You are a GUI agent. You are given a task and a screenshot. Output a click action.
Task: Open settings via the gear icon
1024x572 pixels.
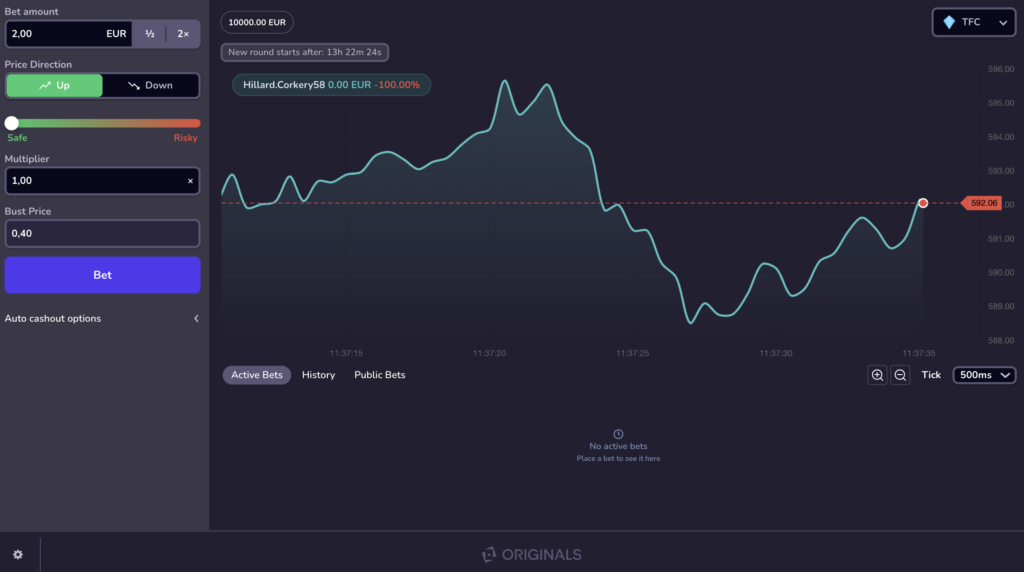pyautogui.click(x=18, y=554)
